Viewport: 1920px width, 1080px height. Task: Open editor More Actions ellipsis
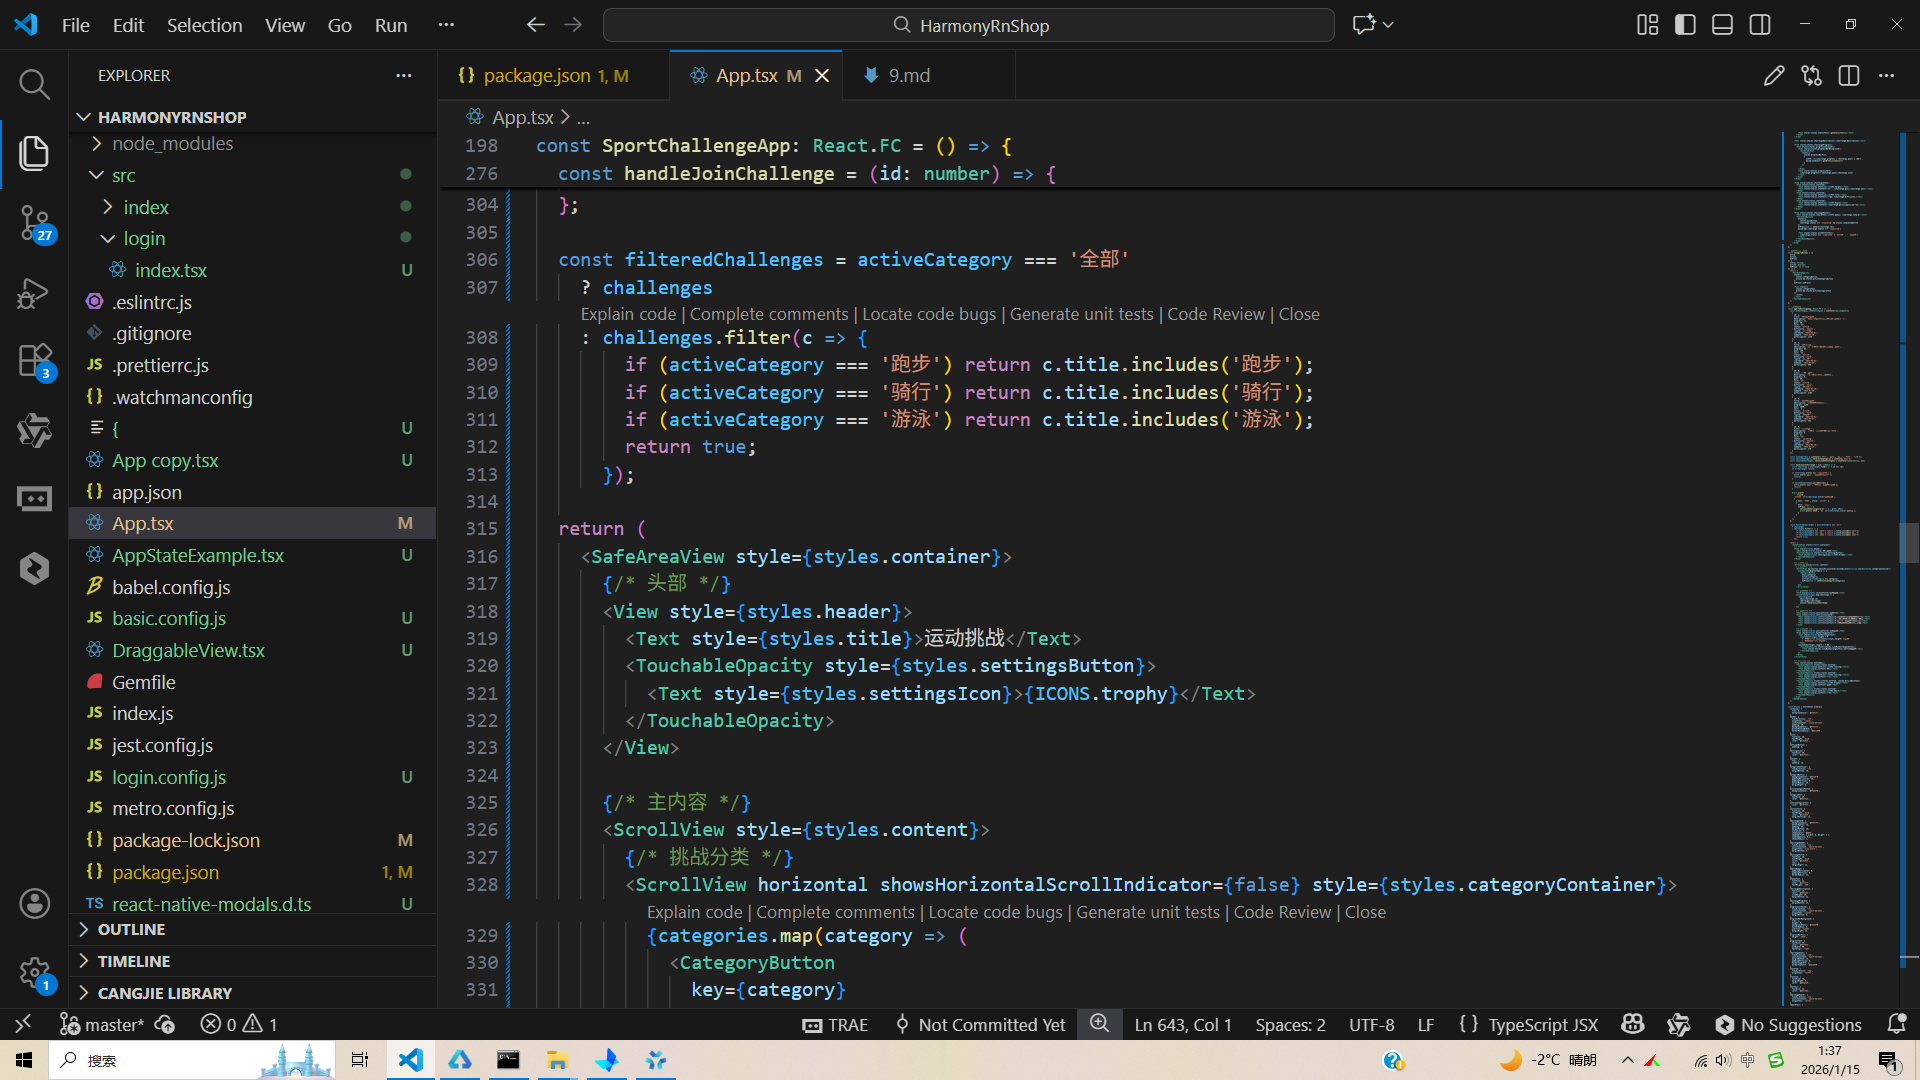(x=1886, y=76)
